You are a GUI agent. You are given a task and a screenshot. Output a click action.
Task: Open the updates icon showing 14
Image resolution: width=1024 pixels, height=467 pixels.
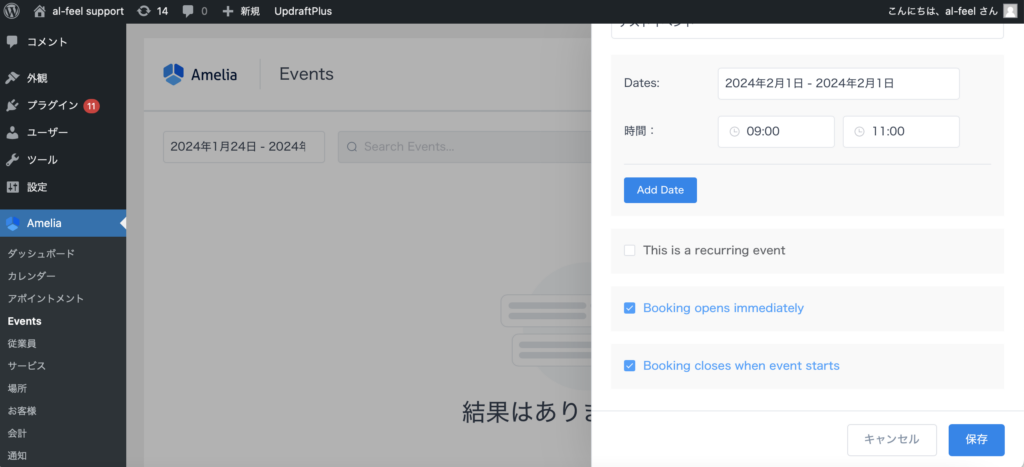pos(144,11)
